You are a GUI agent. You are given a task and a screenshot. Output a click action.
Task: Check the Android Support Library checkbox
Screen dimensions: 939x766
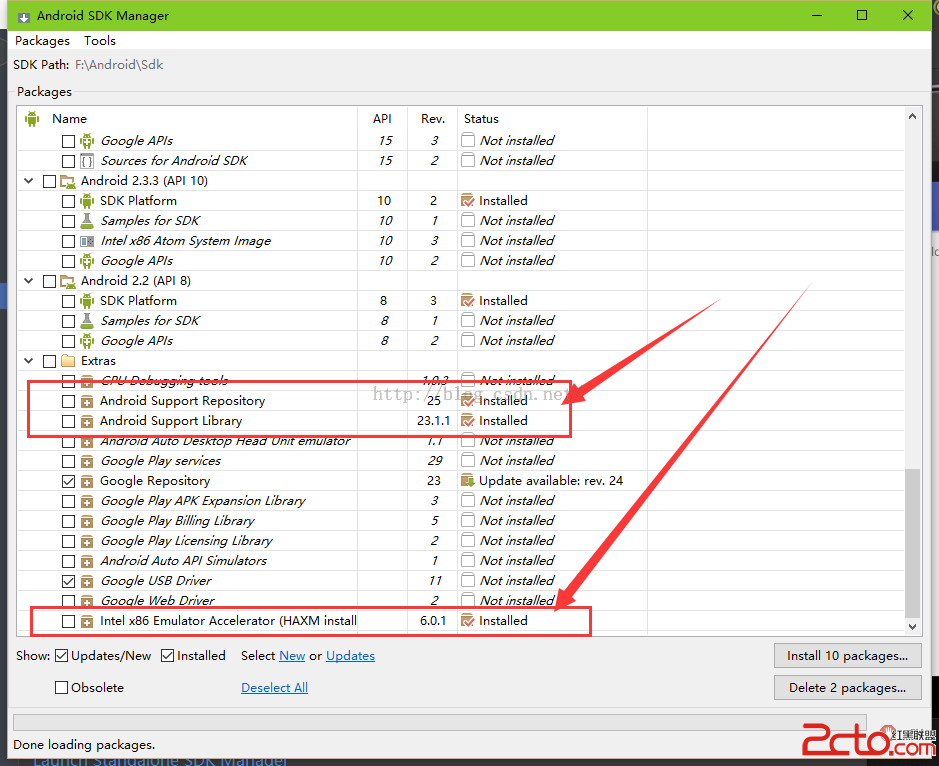tap(68, 421)
